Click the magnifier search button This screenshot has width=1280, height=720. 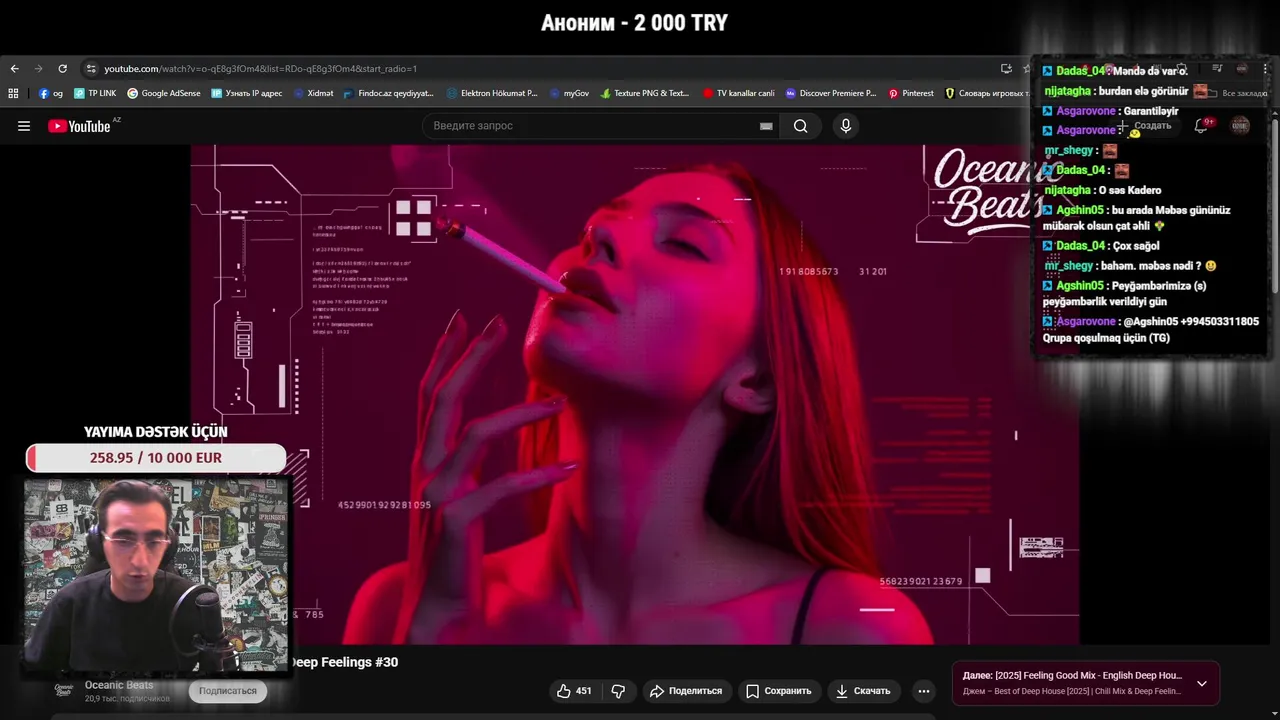[x=800, y=126]
